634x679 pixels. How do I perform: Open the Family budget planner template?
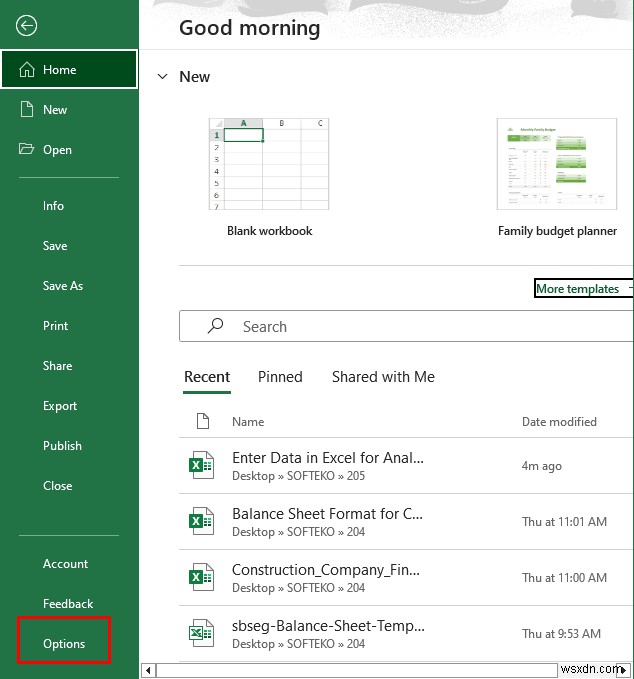click(557, 164)
